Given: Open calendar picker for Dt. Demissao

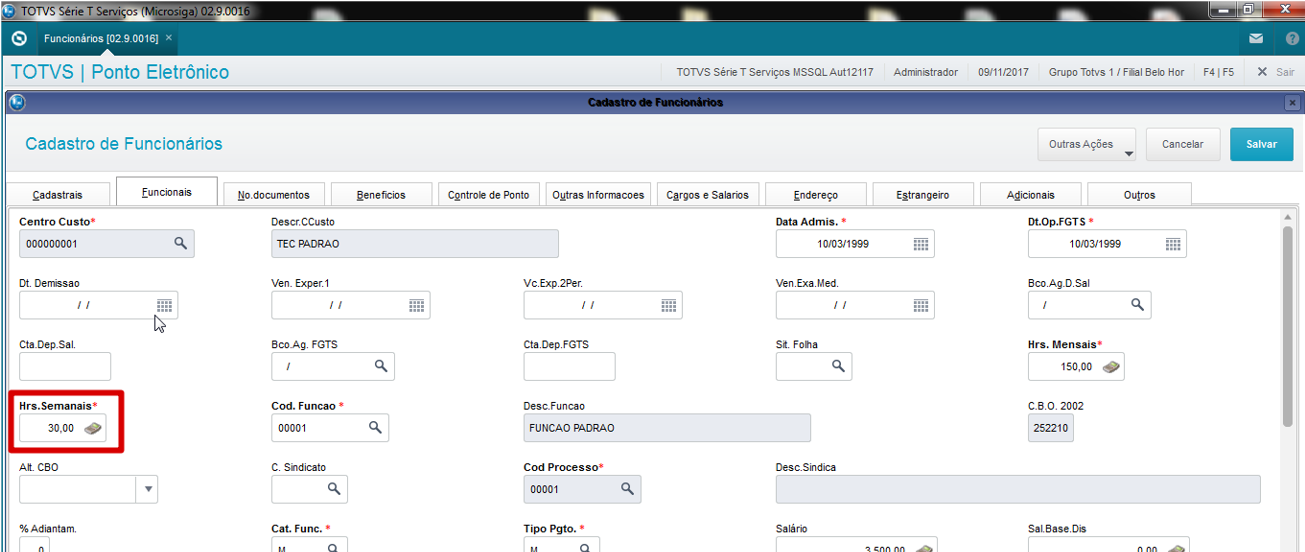Looking at the screenshot, I should [x=164, y=305].
